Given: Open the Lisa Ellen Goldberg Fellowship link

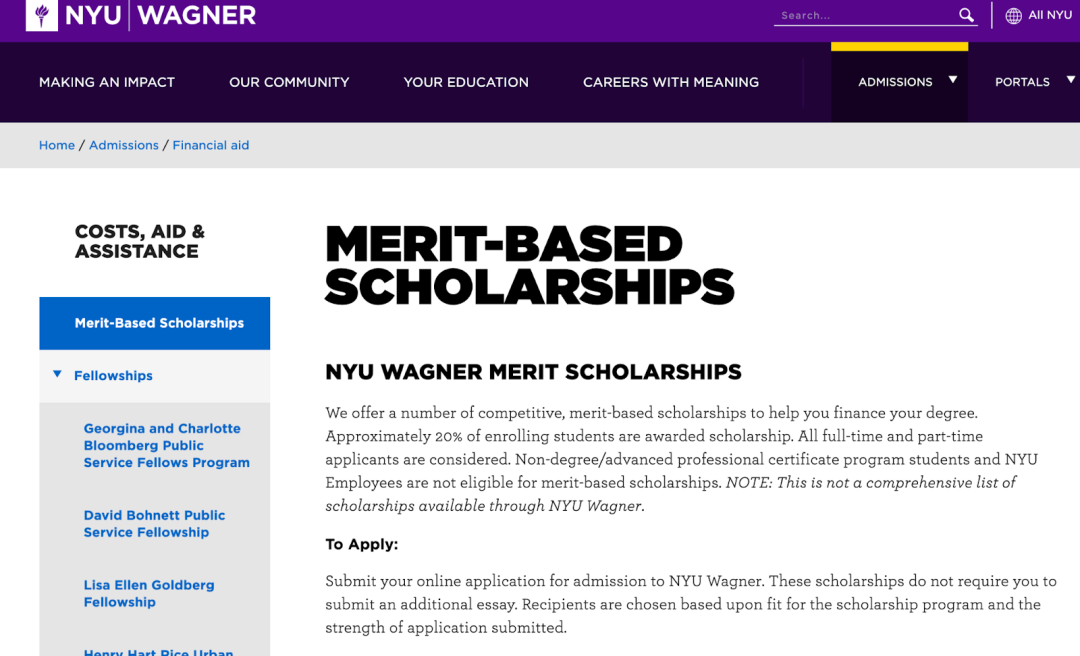Looking at the screenshot, I should (148, 593).
